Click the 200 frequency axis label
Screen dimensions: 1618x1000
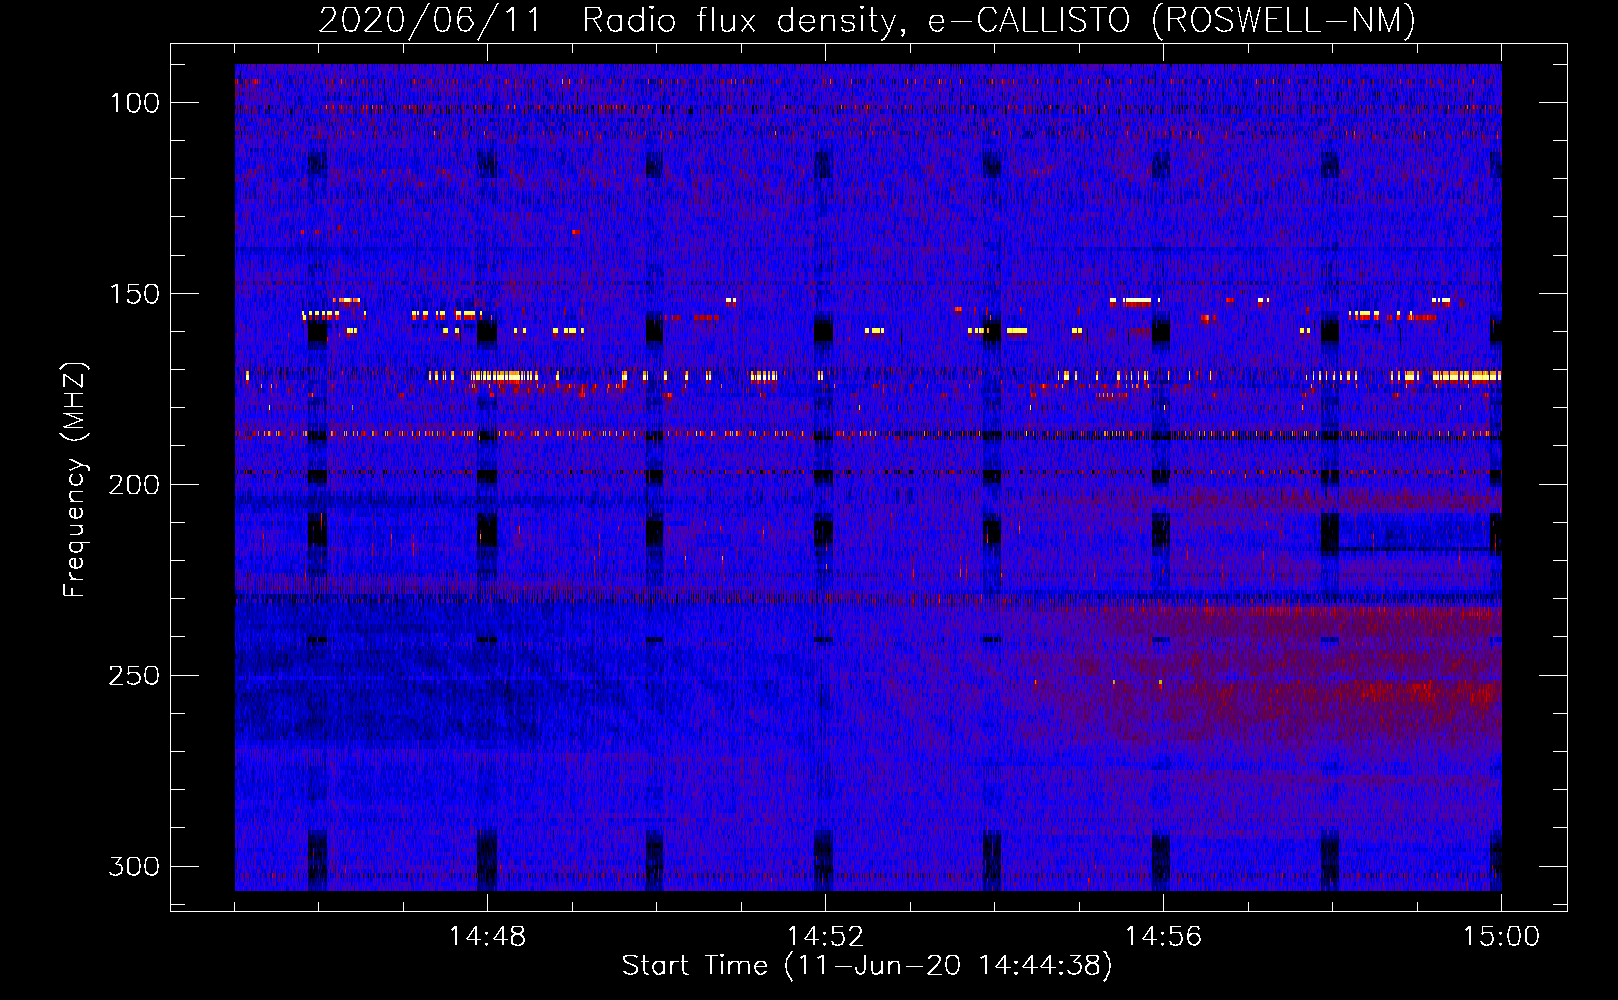pyautogui.click(x=135, y=485)
